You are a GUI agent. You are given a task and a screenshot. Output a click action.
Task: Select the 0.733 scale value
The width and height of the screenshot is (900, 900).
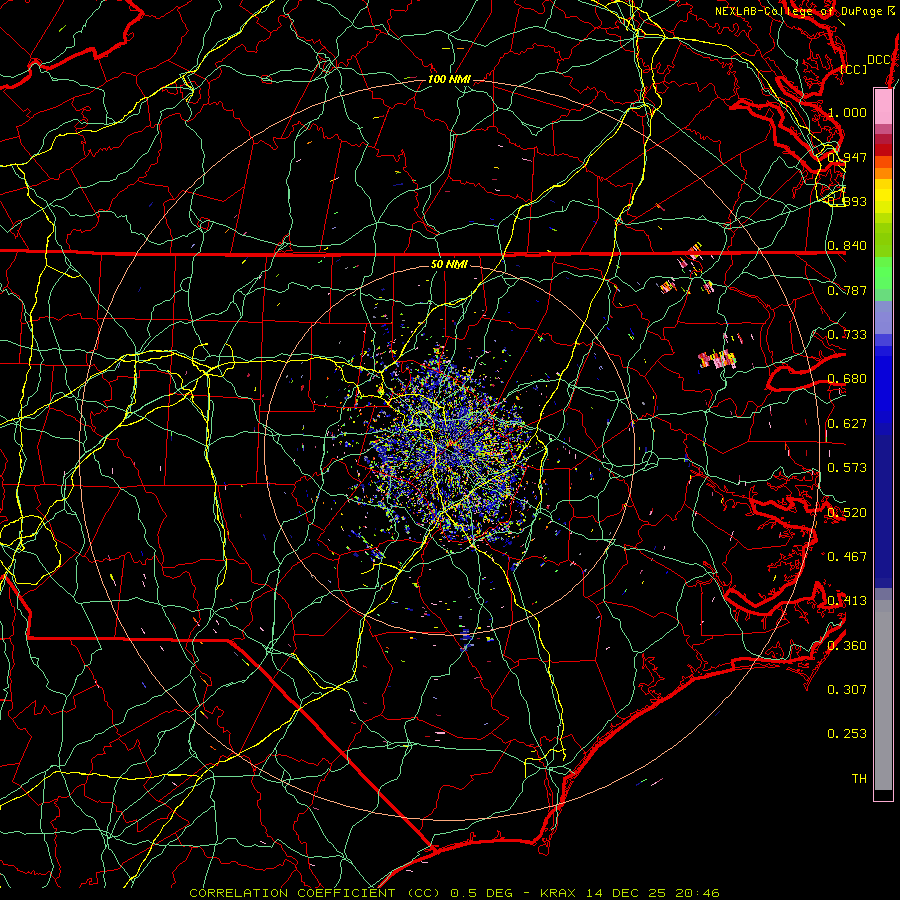[x=847, y=334]
